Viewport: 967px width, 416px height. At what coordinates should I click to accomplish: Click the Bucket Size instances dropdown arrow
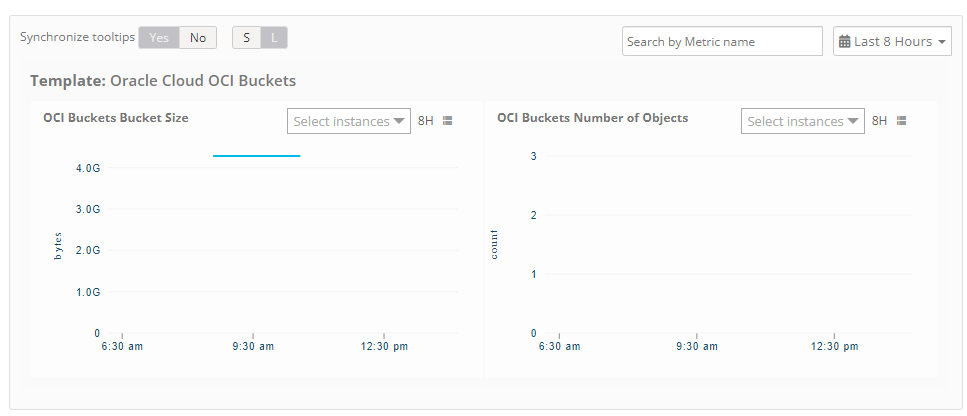(400, 121)
